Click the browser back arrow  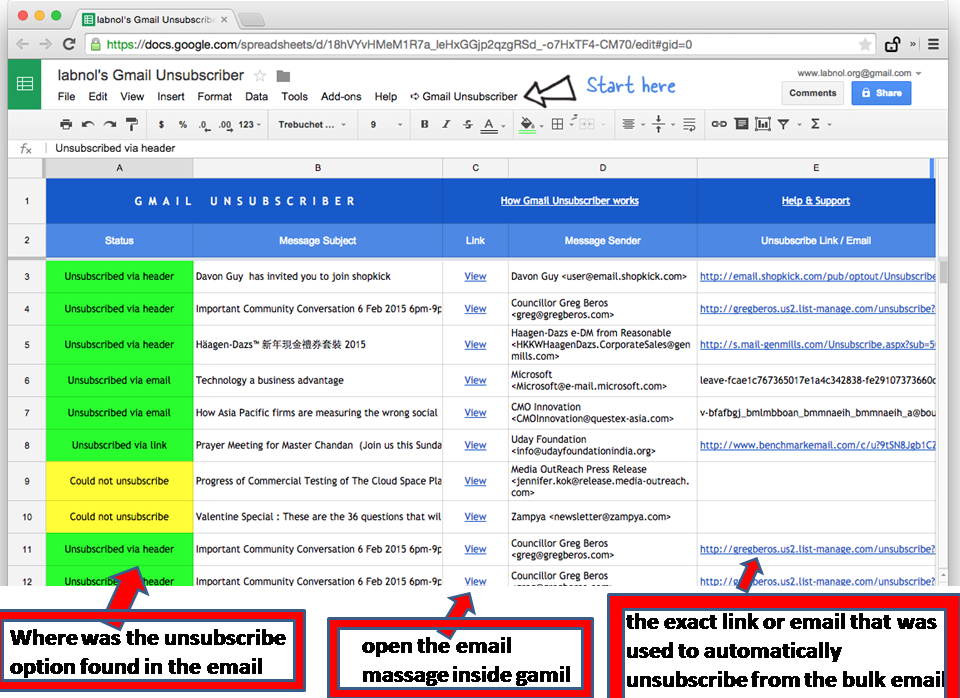point(23,44)
